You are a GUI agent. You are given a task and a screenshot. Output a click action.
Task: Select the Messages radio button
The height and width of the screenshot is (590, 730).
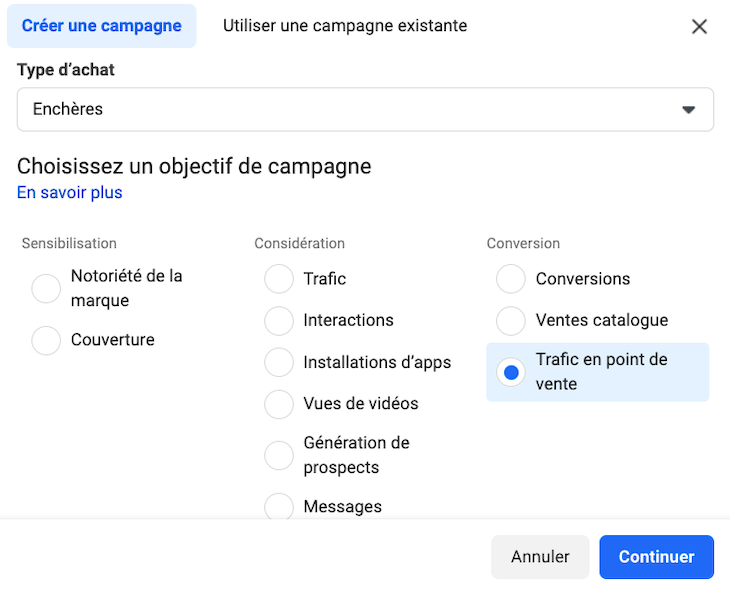279,506
